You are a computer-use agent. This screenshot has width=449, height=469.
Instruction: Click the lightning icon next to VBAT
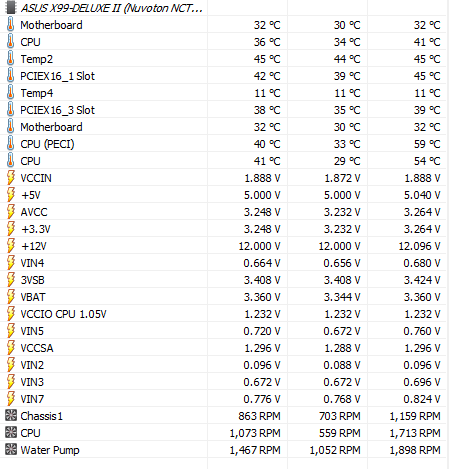(11, 297)
